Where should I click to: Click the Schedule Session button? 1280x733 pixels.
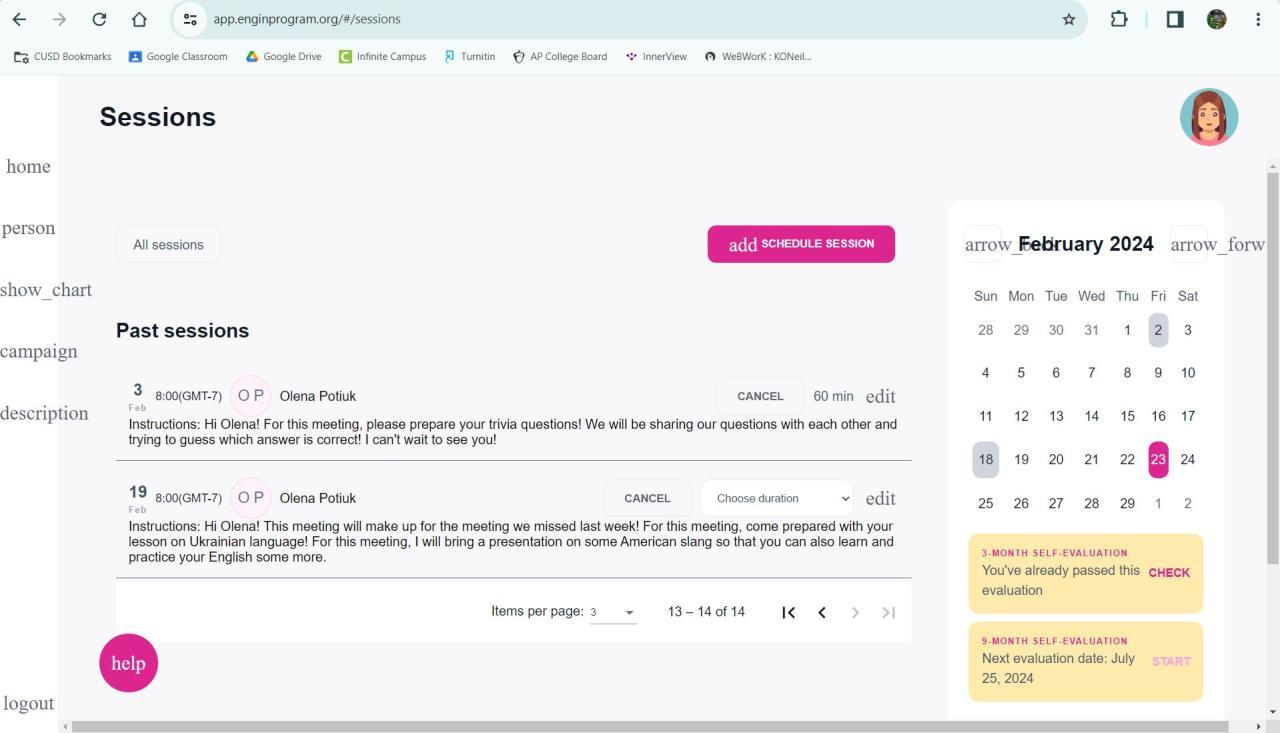801,244
